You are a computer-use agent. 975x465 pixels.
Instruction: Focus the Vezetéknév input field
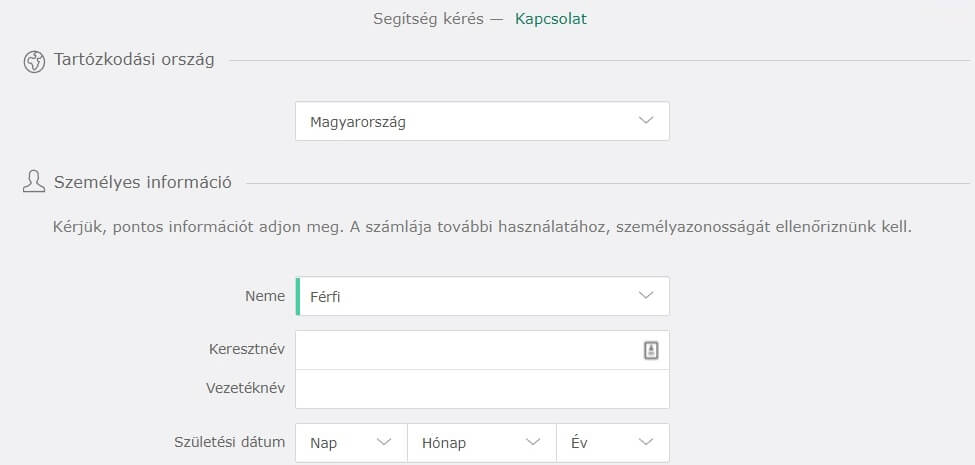(x=483, y=389)
